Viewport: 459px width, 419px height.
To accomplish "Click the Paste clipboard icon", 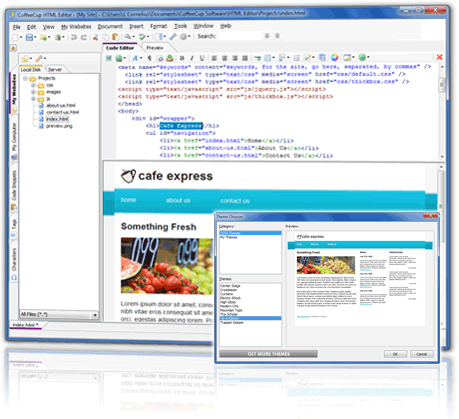I will [x=115, y=37].
